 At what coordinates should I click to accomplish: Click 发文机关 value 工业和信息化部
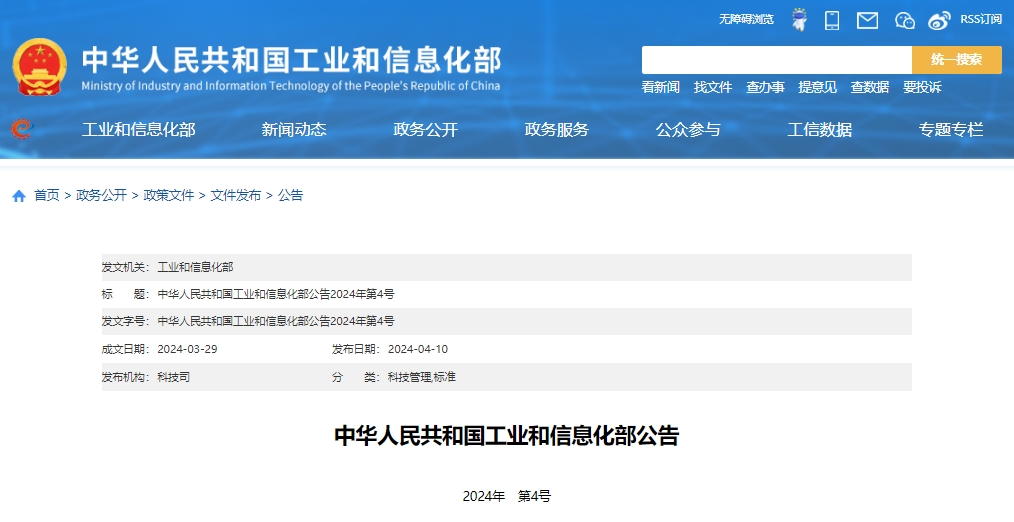point(195,267)
